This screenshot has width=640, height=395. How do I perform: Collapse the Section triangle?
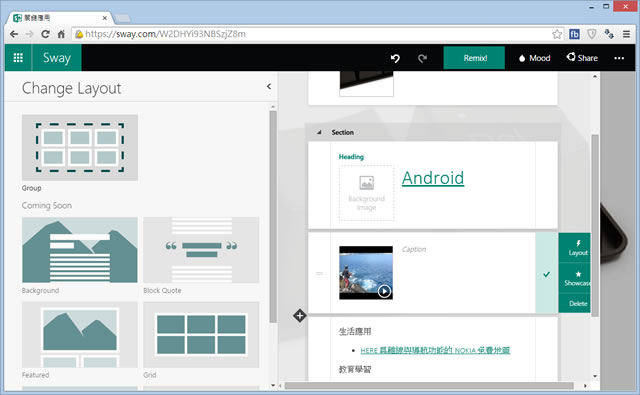click(319, 132)
